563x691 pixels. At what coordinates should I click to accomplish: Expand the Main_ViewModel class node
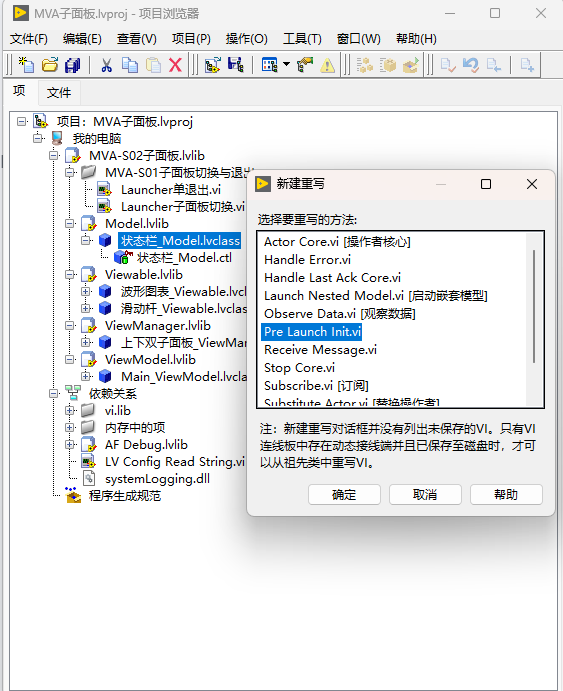click(x=86, y=376)
